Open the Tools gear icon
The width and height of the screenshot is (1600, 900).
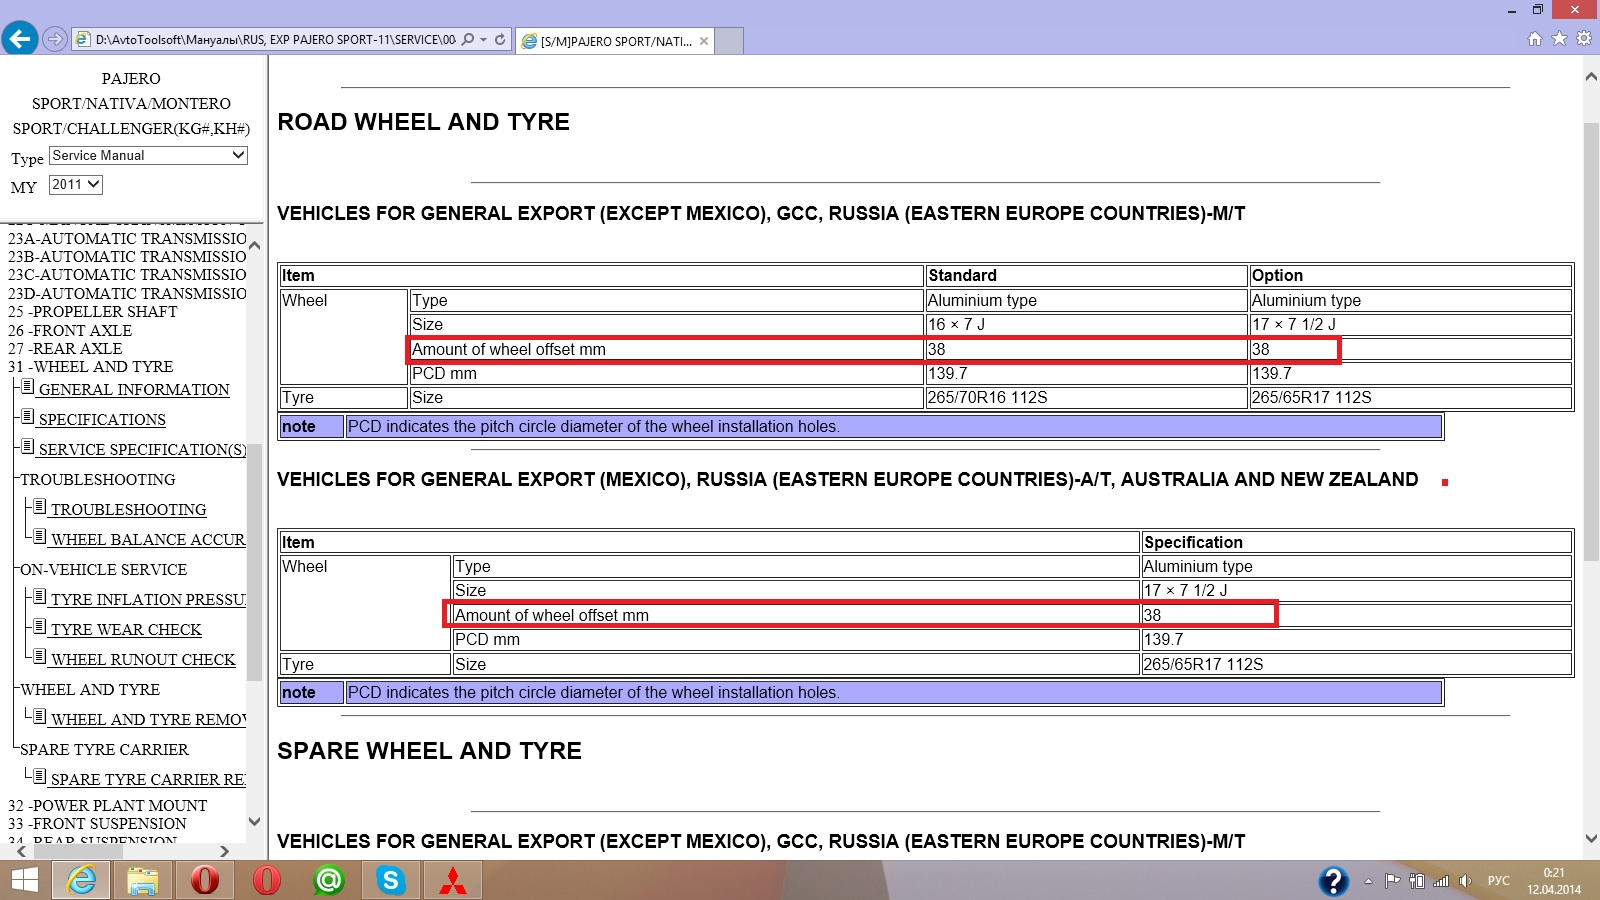[1584, 39]
